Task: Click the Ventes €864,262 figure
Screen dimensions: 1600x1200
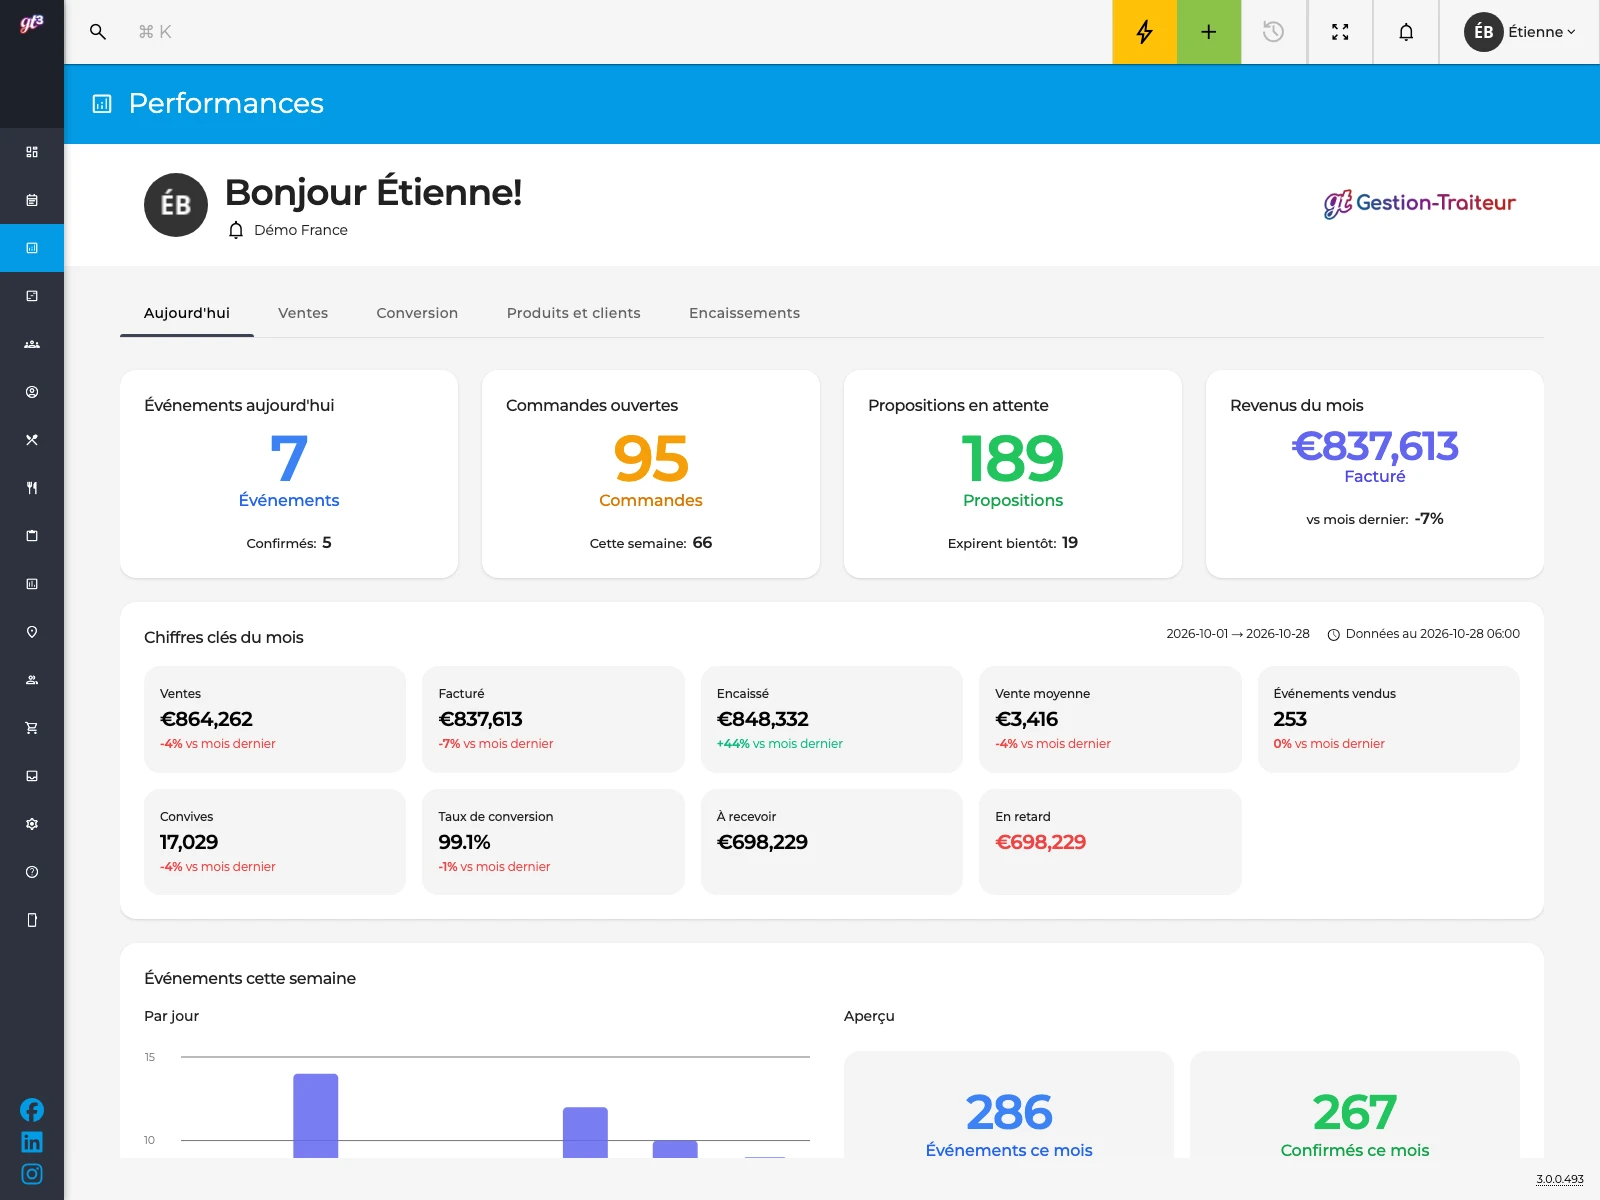Action: [206, 719]
